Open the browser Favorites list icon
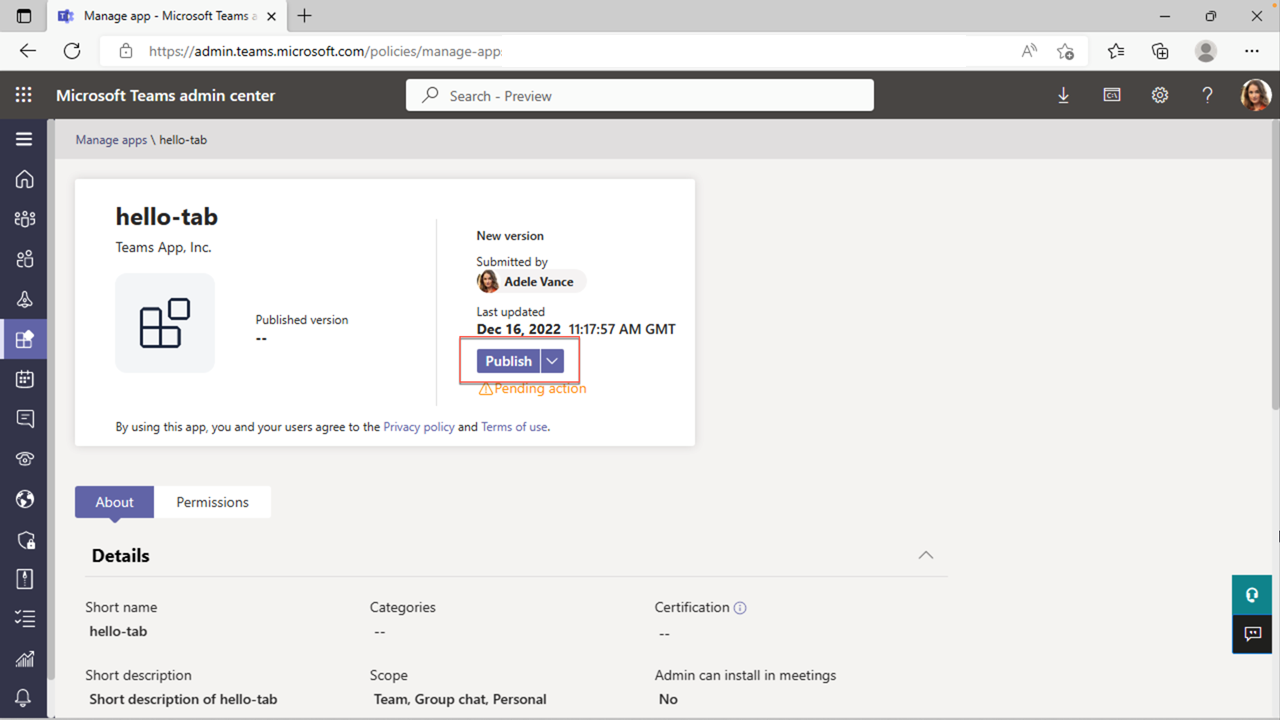 pos(1115,51)
